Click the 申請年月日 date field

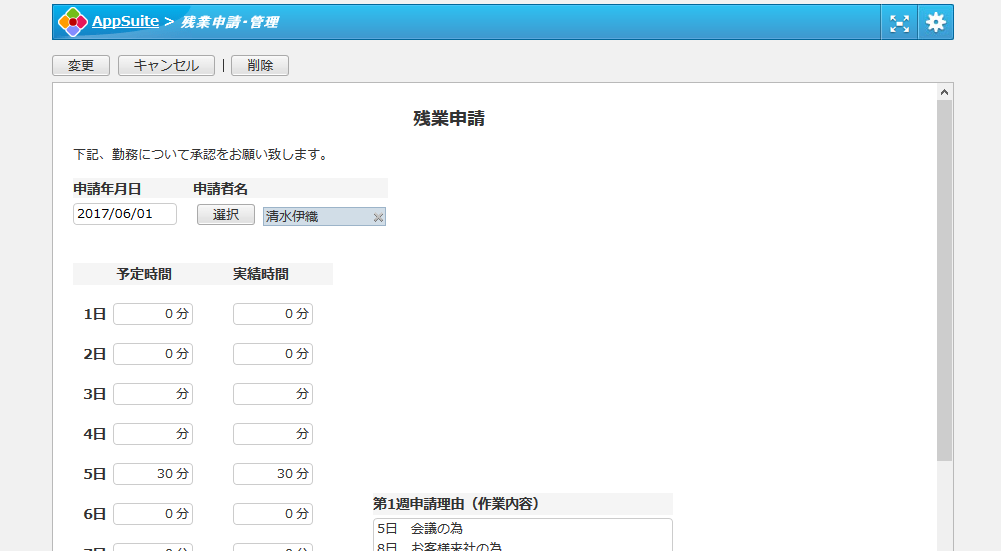125,214
